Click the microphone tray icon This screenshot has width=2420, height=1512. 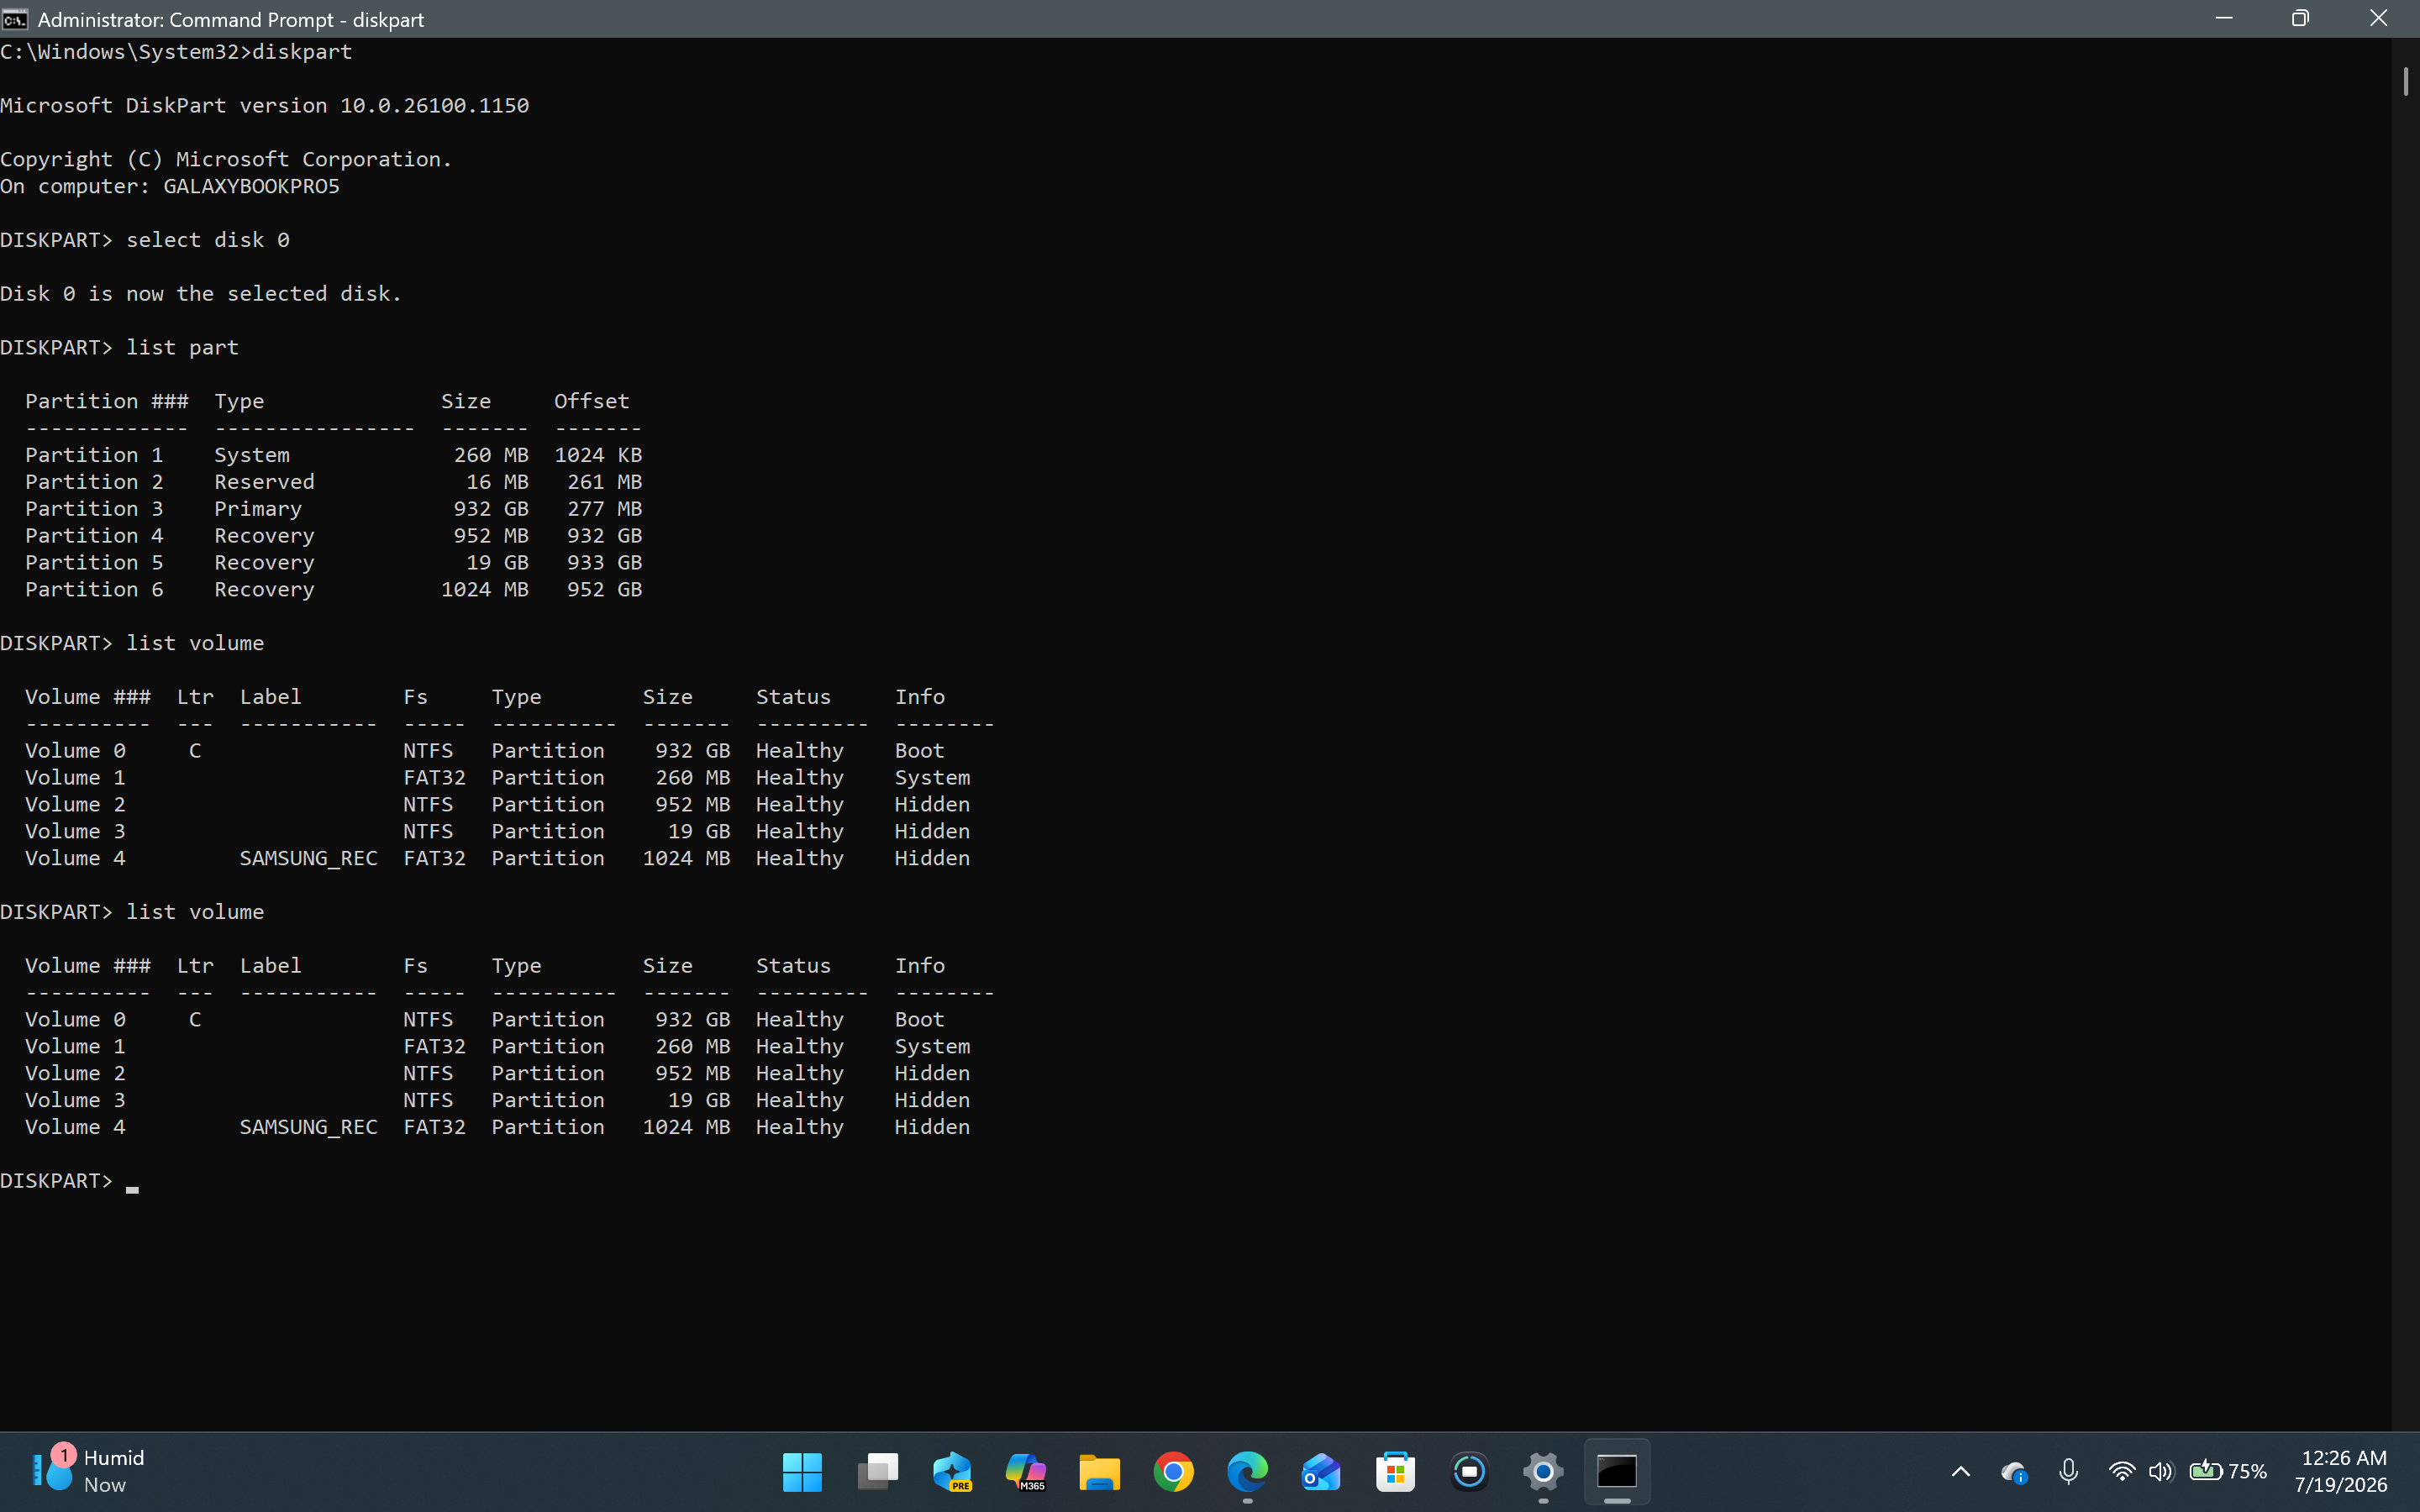pos(2068,1471)
